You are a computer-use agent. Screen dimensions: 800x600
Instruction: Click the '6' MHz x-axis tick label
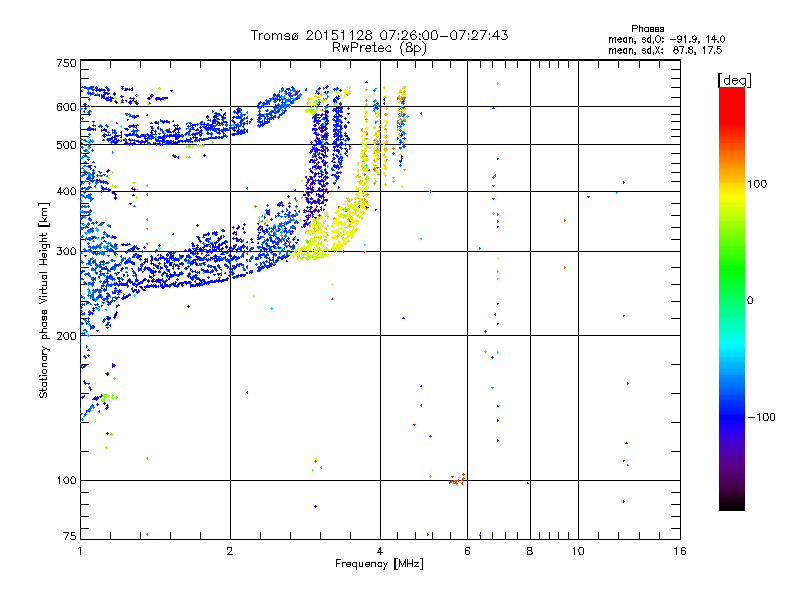(467, 551)
